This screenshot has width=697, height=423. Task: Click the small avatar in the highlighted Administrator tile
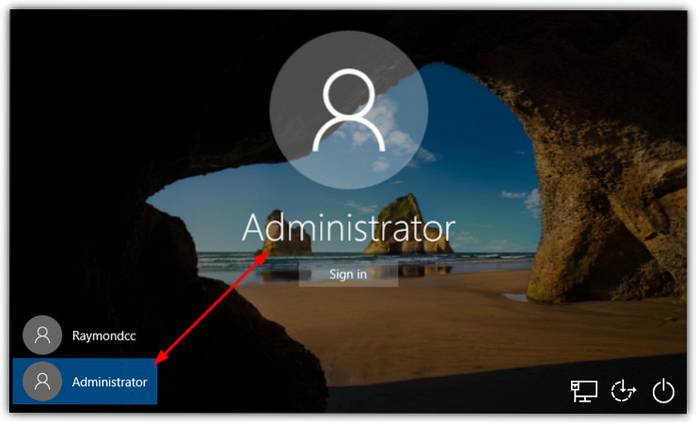(x=42, y=381)
